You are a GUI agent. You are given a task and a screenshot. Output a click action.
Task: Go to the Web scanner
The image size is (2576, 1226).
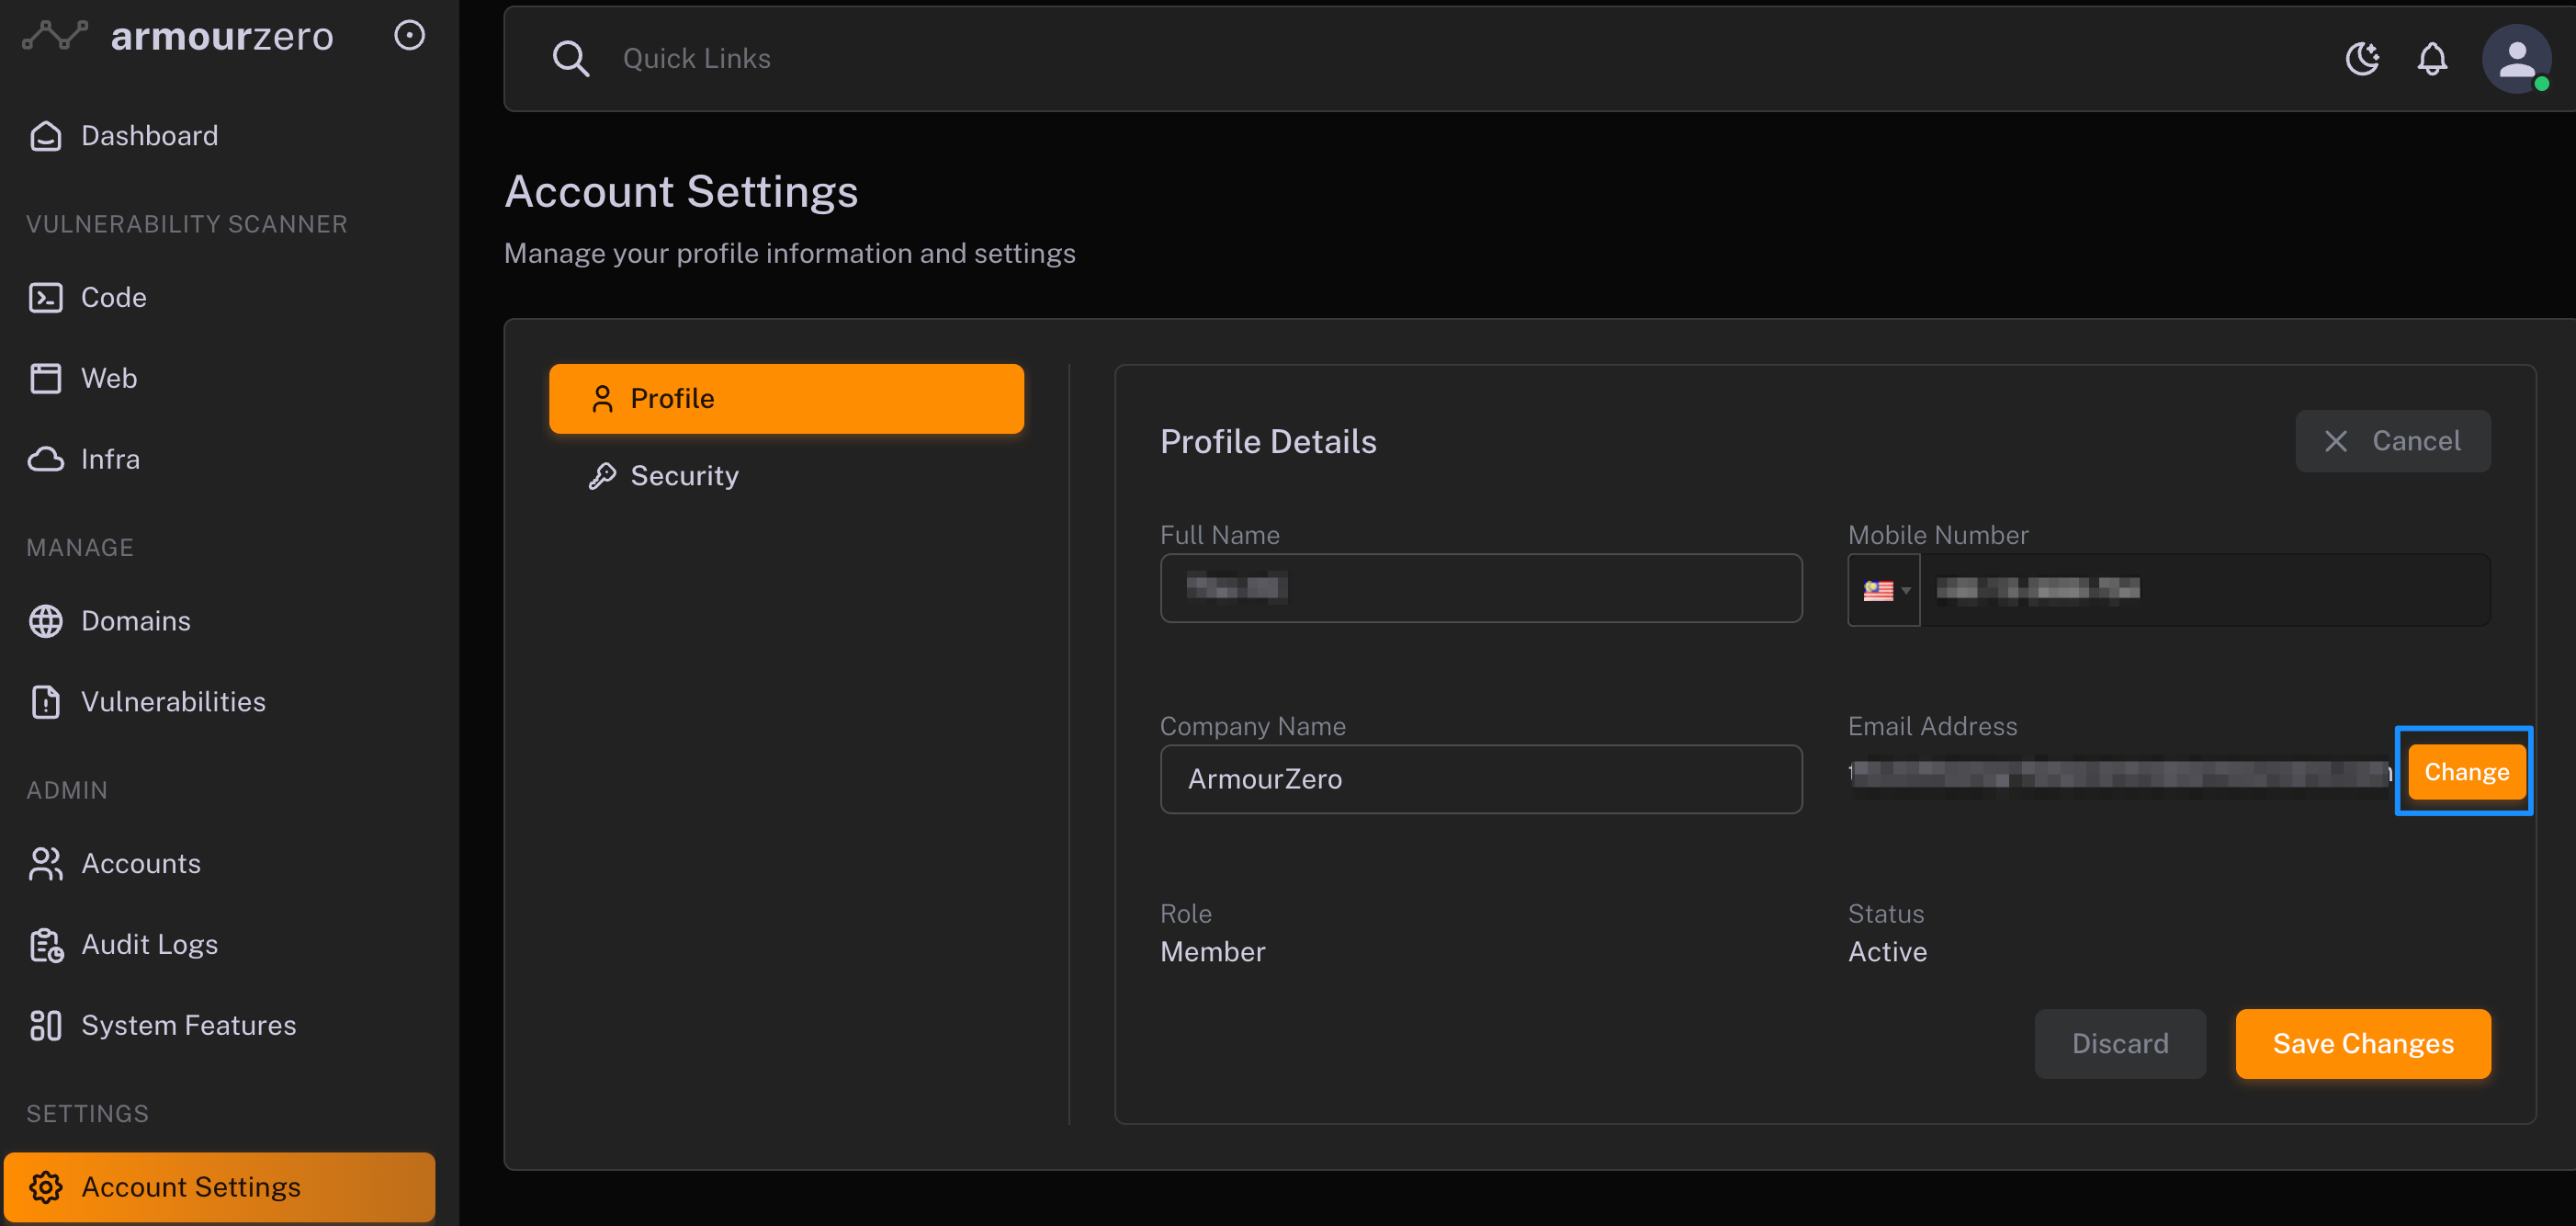tap(108, 378)
